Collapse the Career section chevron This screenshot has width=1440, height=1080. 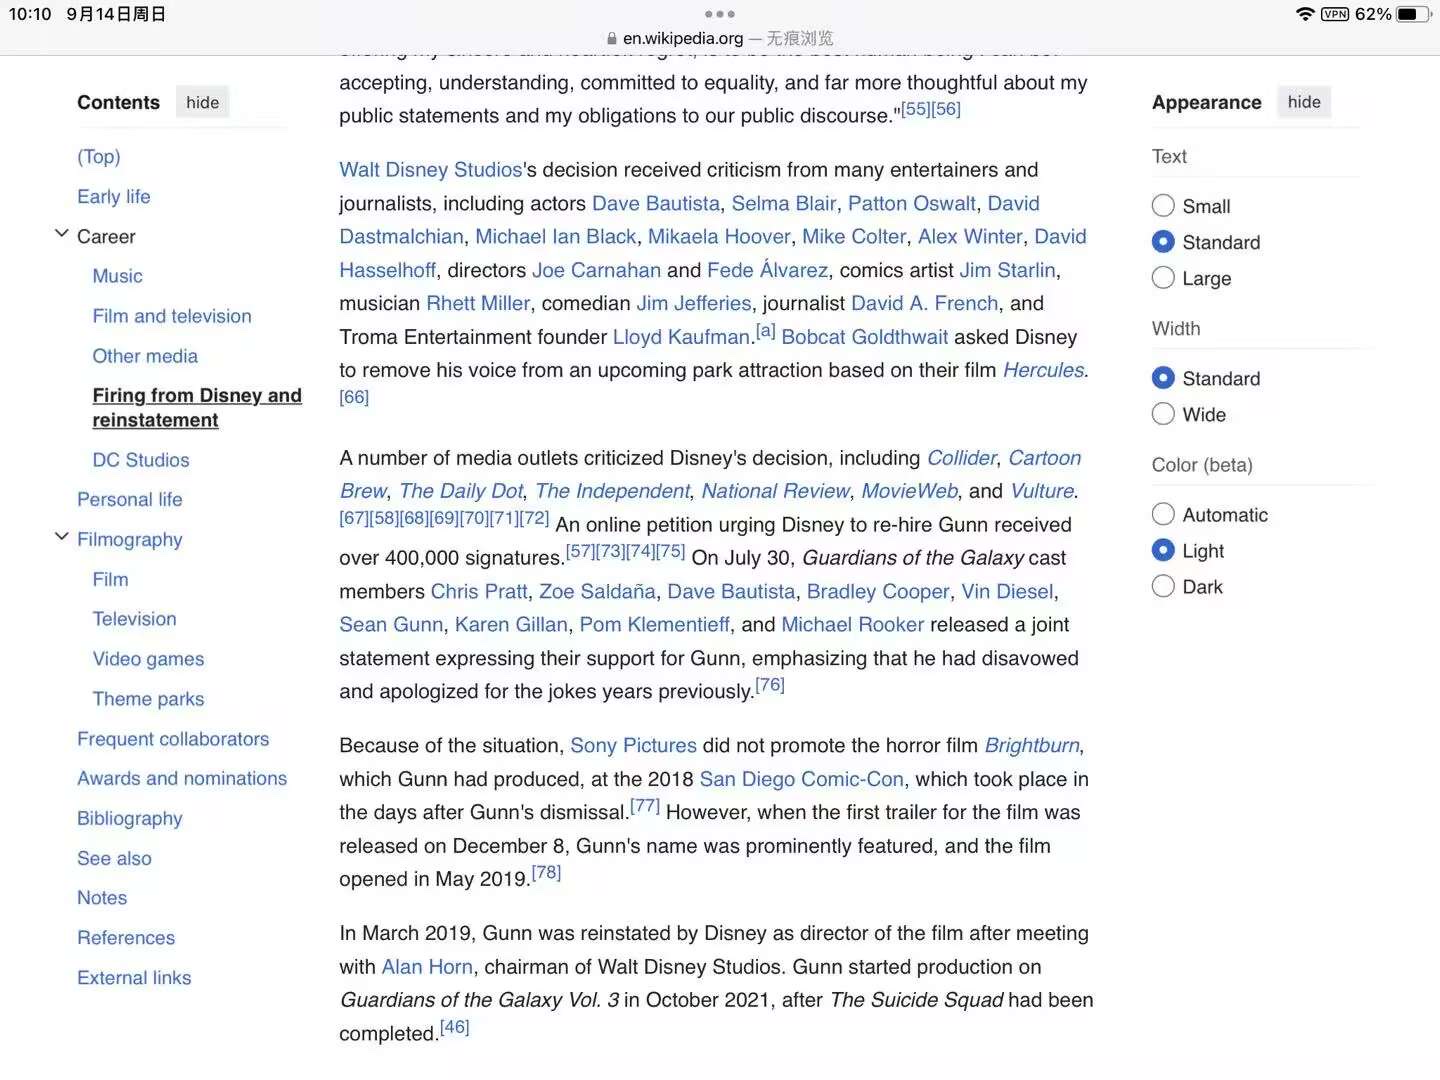61,235
